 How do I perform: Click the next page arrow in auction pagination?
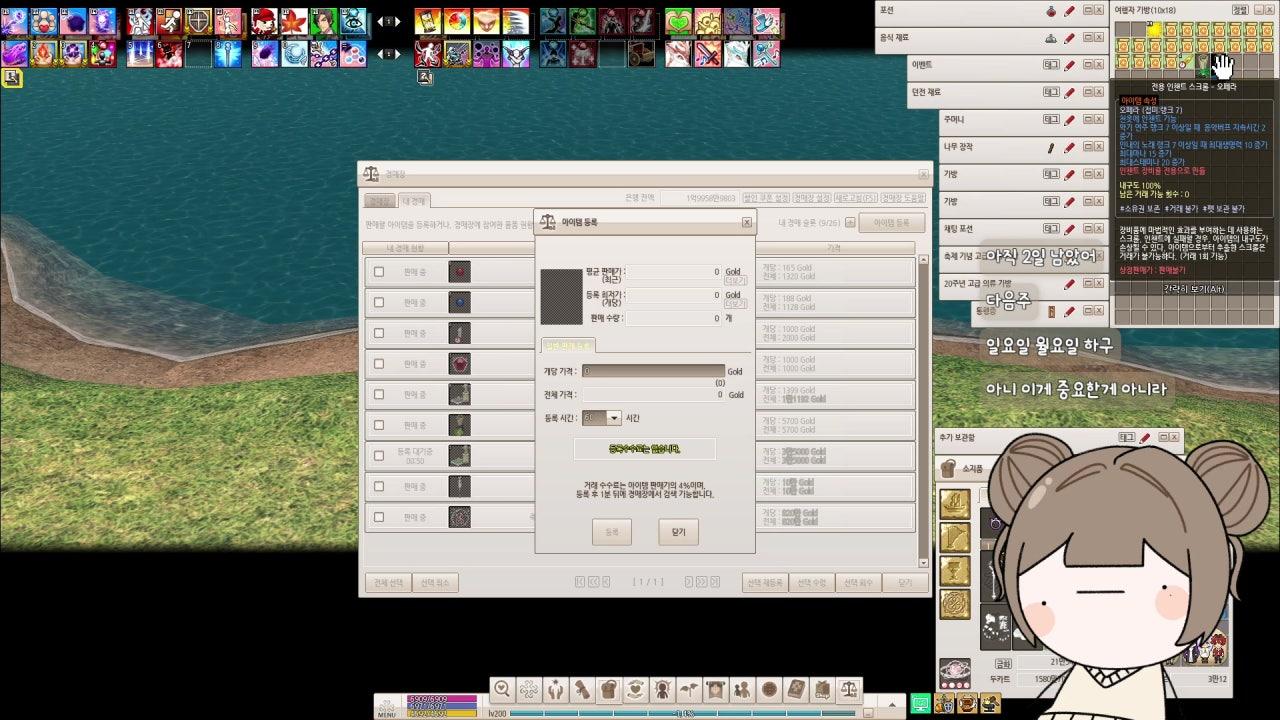click(687, 582)
